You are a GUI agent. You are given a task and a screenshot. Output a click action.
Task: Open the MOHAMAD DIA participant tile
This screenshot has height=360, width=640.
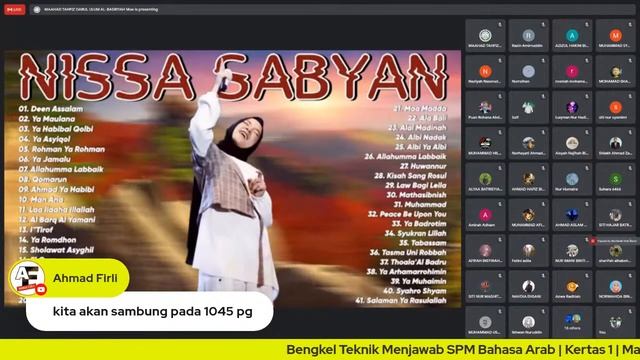pos(616,72)
